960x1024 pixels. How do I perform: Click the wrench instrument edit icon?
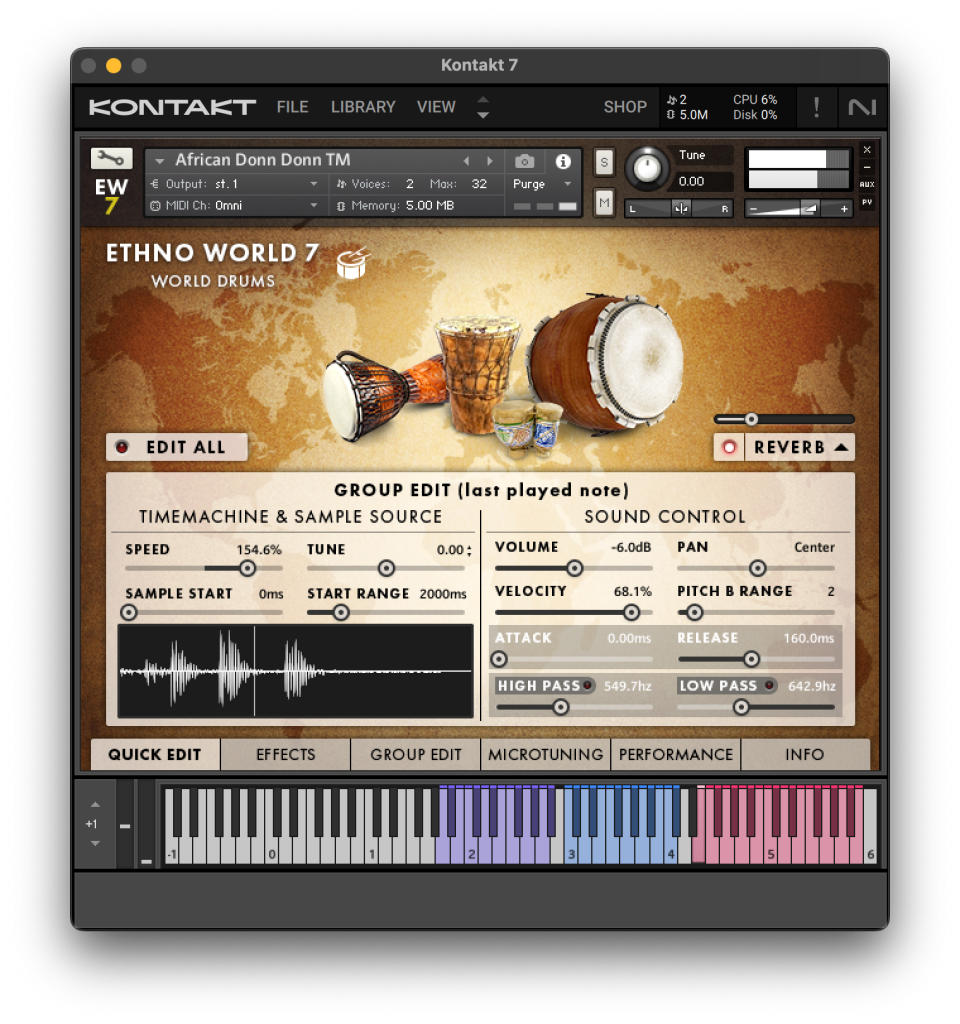[x=111, y=158]
